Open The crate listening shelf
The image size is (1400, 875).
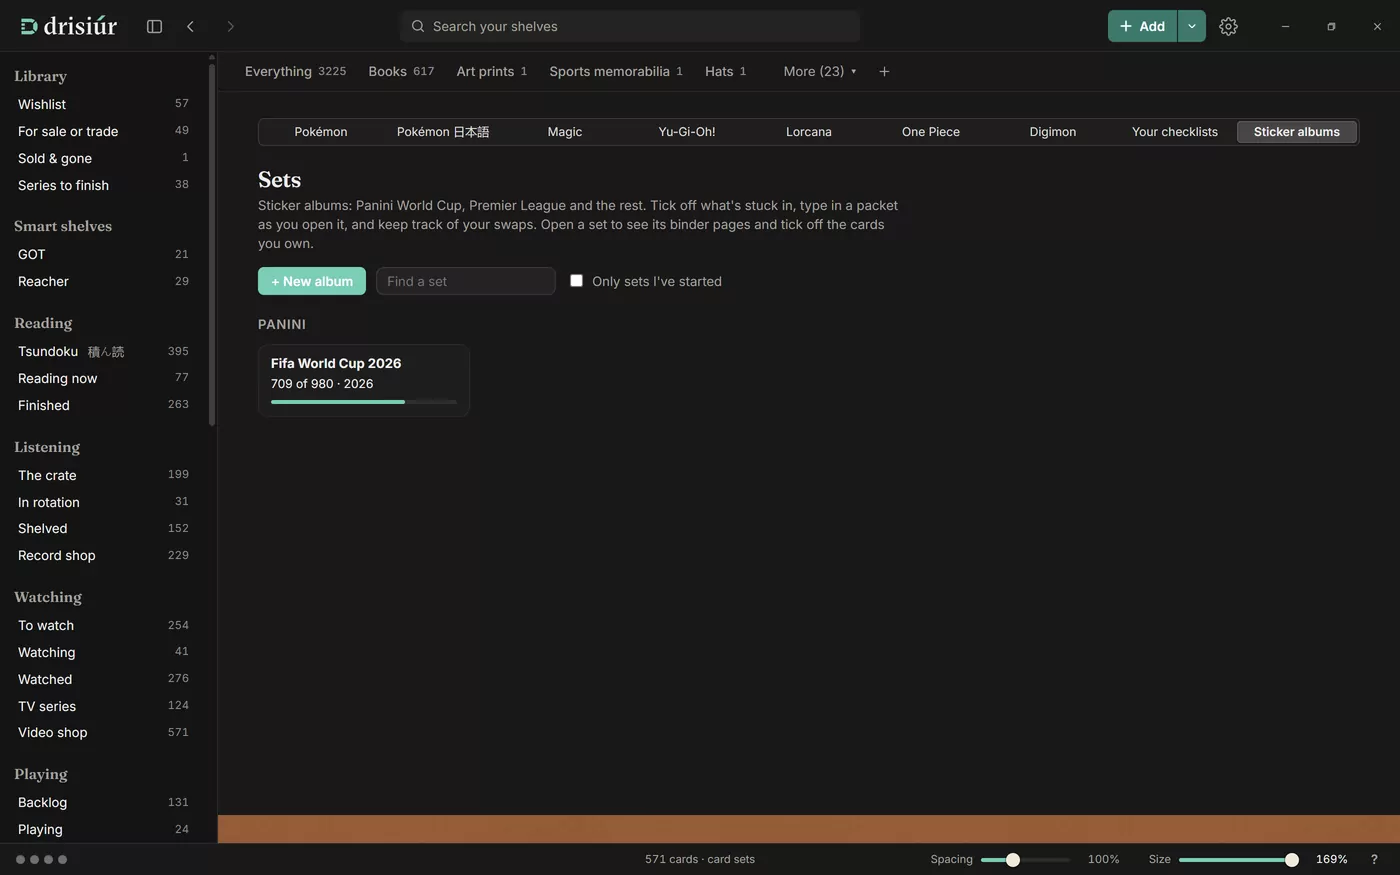[x=103, y=475]
